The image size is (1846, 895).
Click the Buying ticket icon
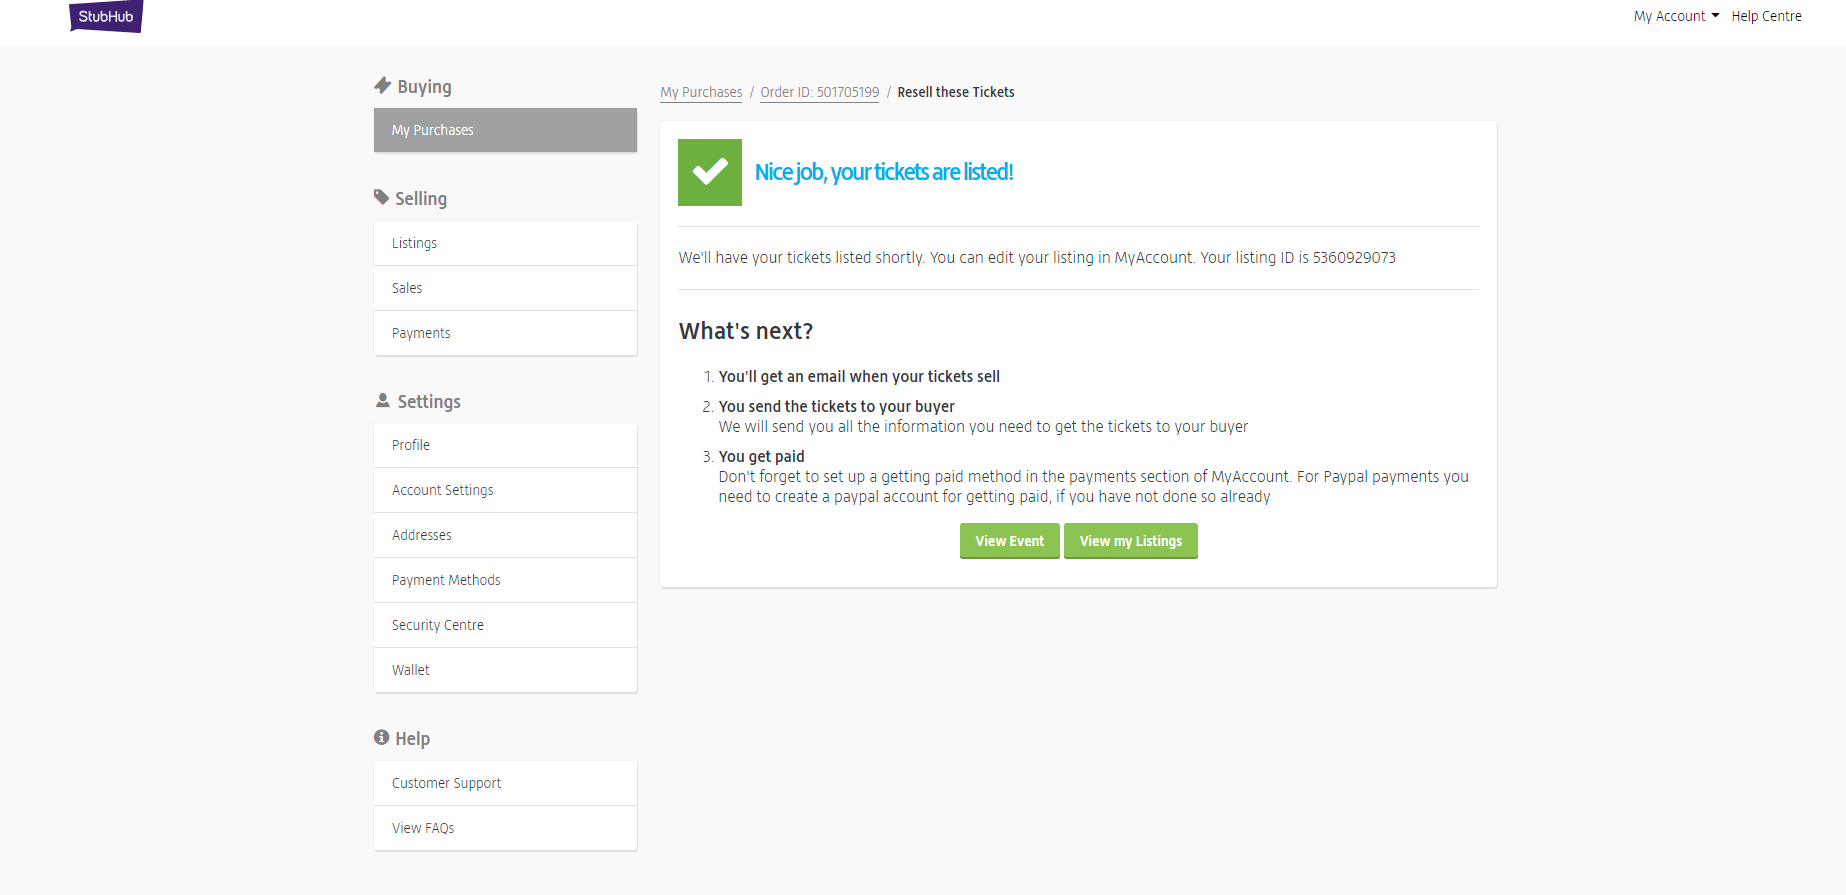pos(382,86)
